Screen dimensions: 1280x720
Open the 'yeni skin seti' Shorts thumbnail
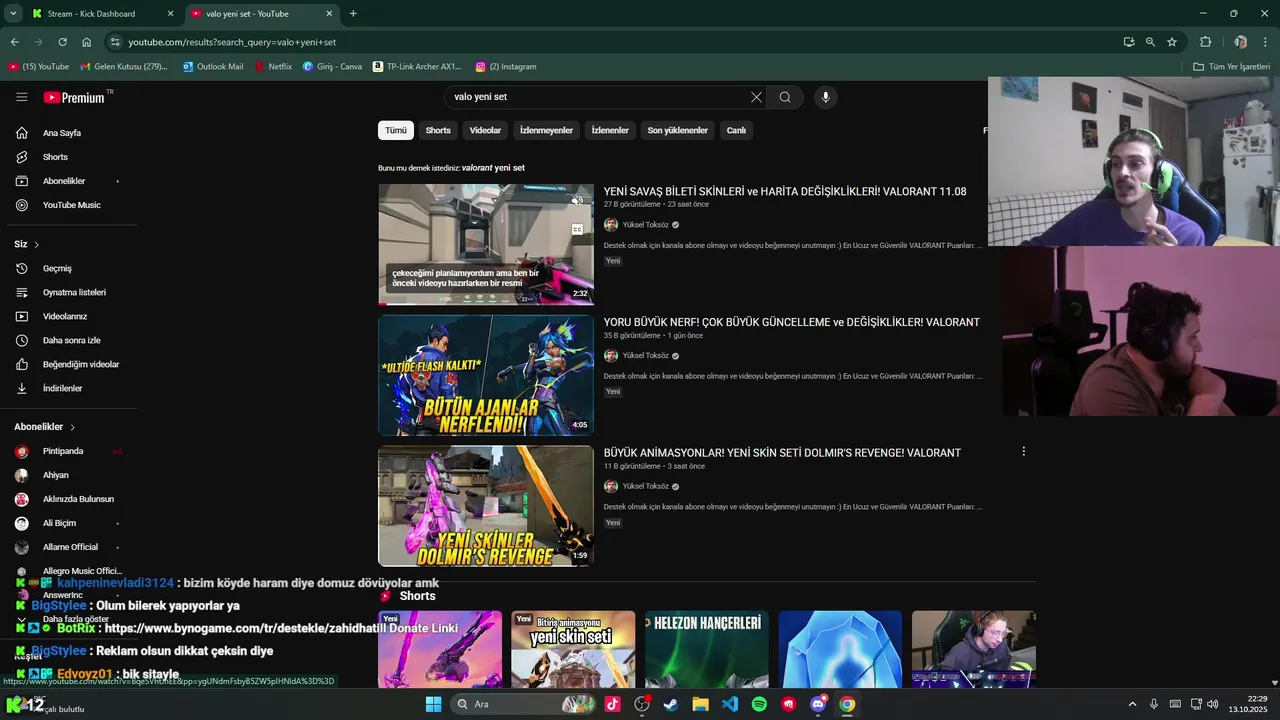573,649
